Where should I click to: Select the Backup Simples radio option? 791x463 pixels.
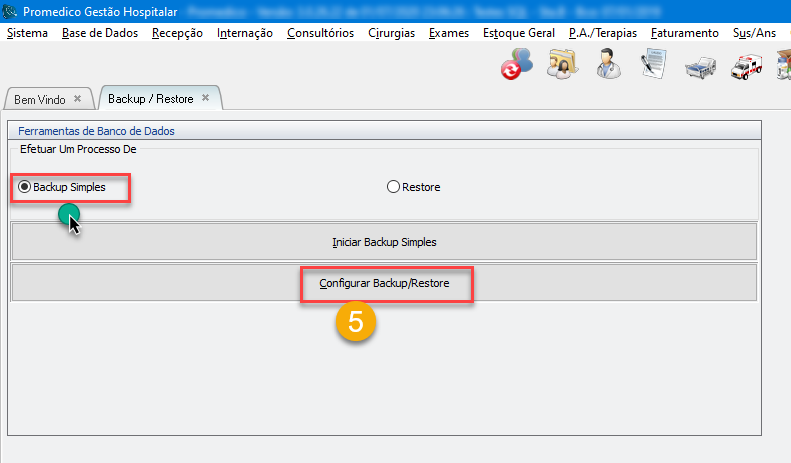tap(25, 187)
